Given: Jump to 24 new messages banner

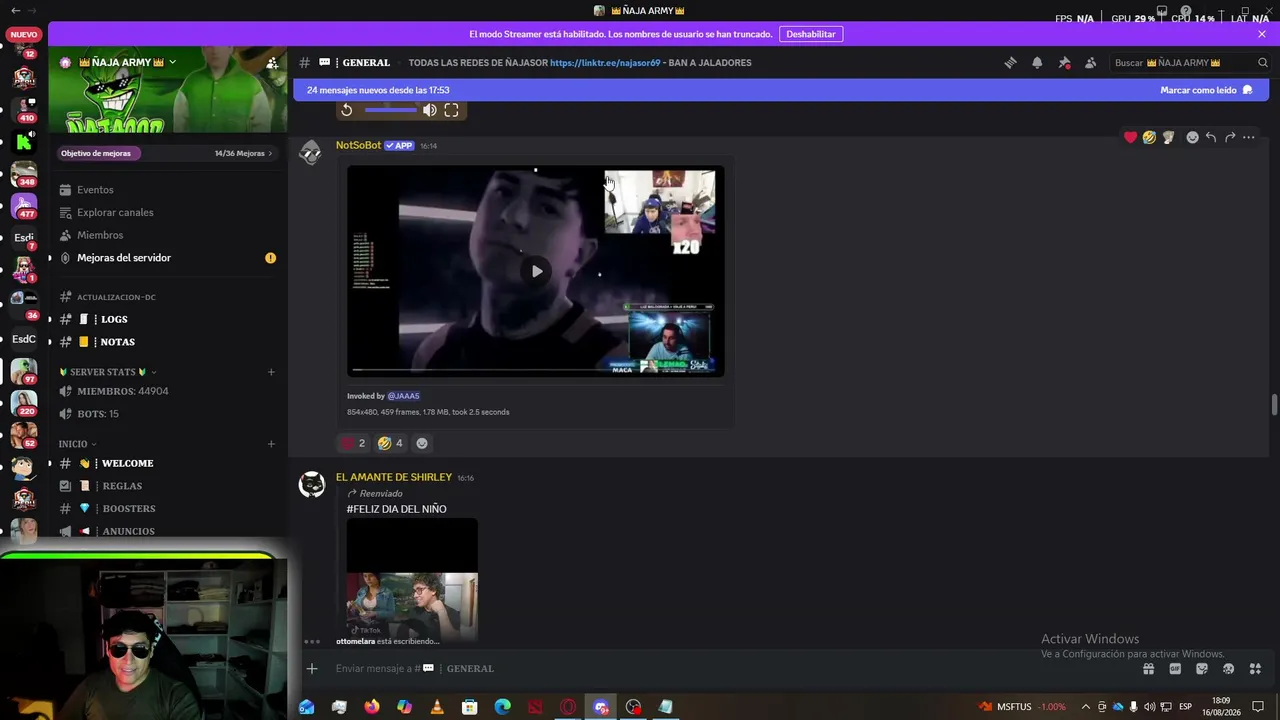Looking at the screenshot, I should pyautogui.click(x=378, y=90).
